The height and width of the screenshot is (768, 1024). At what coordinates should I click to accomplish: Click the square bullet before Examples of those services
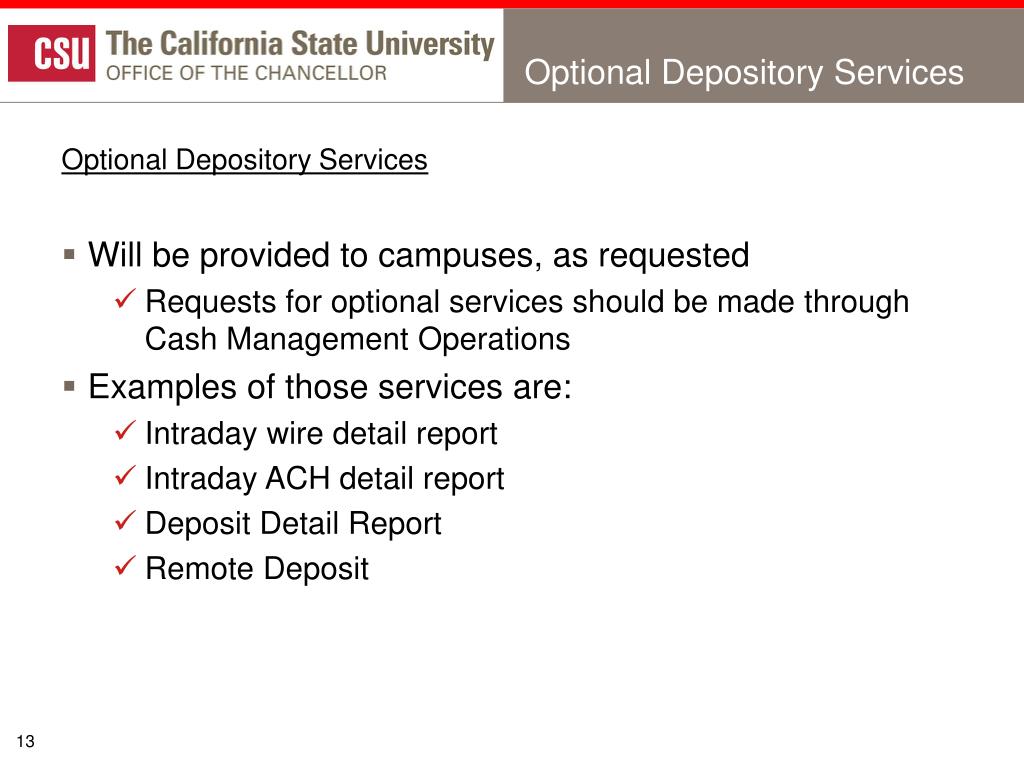[69, 386]
